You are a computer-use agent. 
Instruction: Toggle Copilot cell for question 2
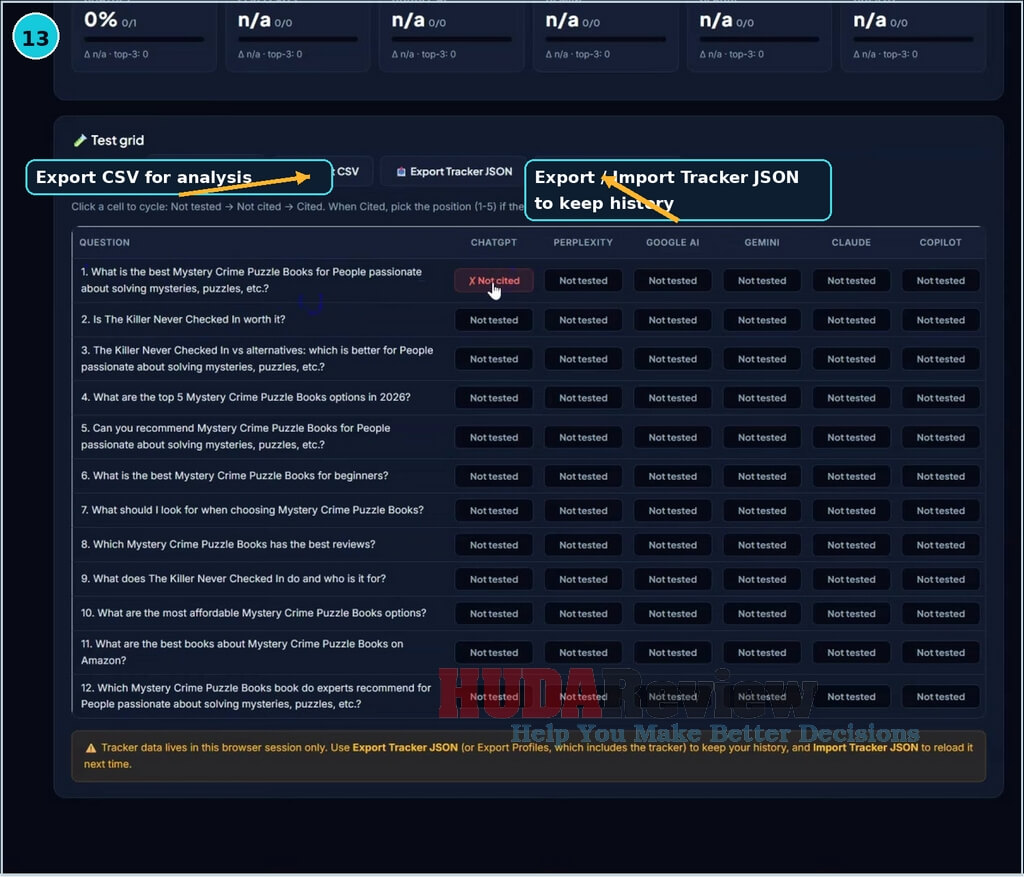point(940,320)
